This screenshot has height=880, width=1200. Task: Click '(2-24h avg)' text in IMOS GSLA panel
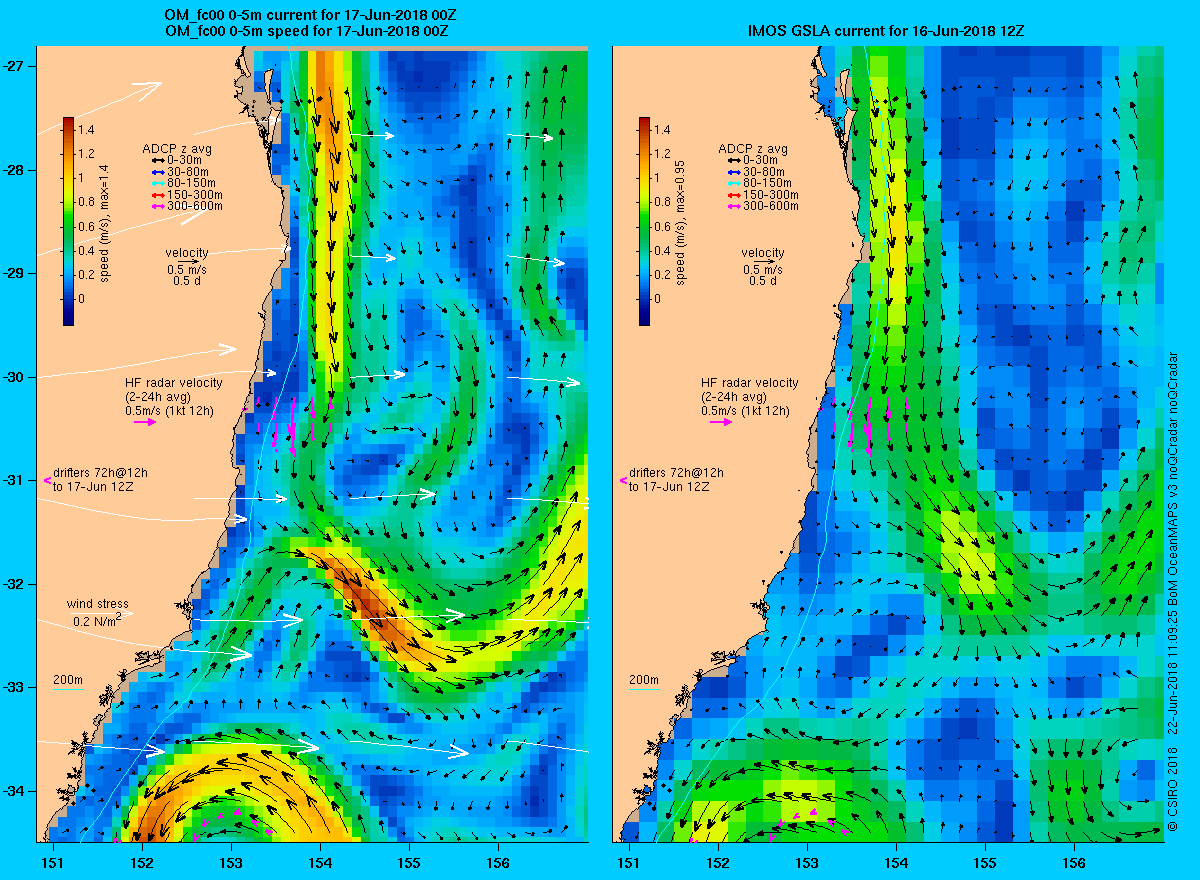[732, 397]
